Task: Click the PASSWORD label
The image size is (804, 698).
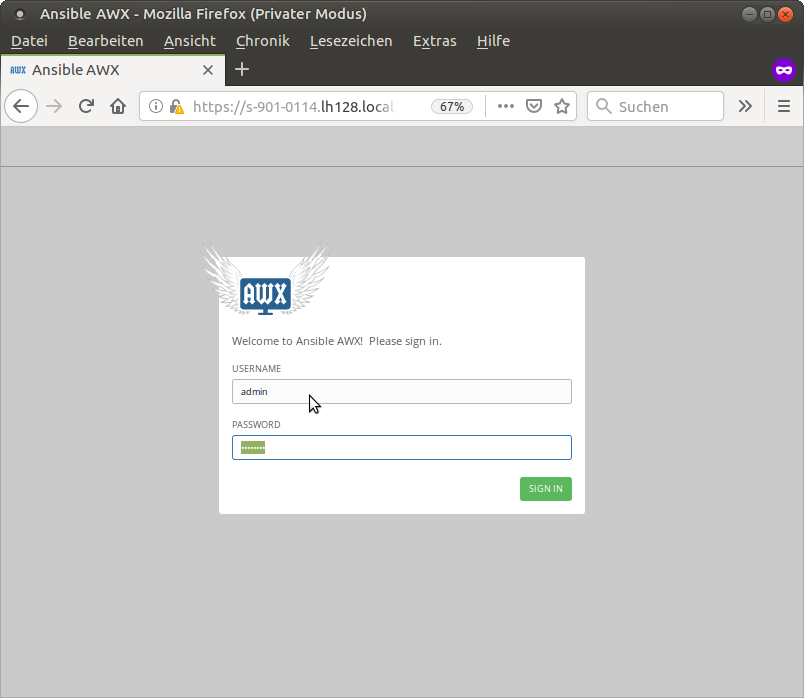Action: [x=256, y=425]
